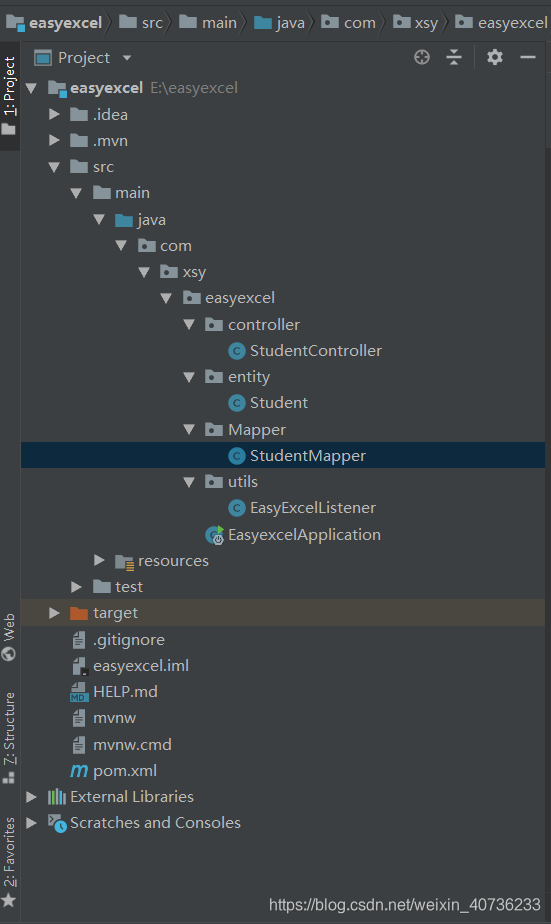
Task: Select the StudentMapper file
Action: coord(308,456)
